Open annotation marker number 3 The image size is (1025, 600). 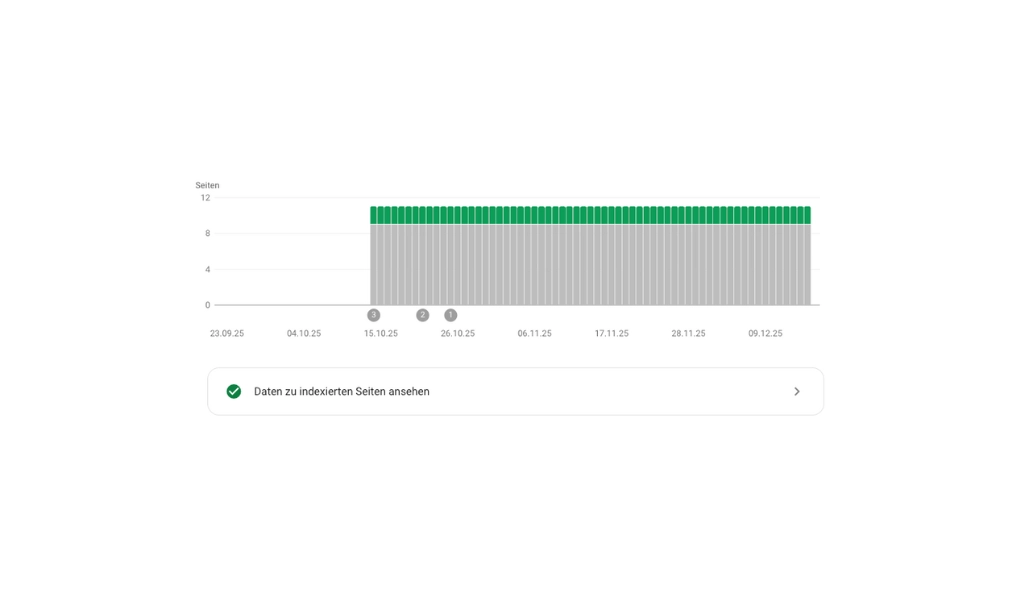(374, 315)
